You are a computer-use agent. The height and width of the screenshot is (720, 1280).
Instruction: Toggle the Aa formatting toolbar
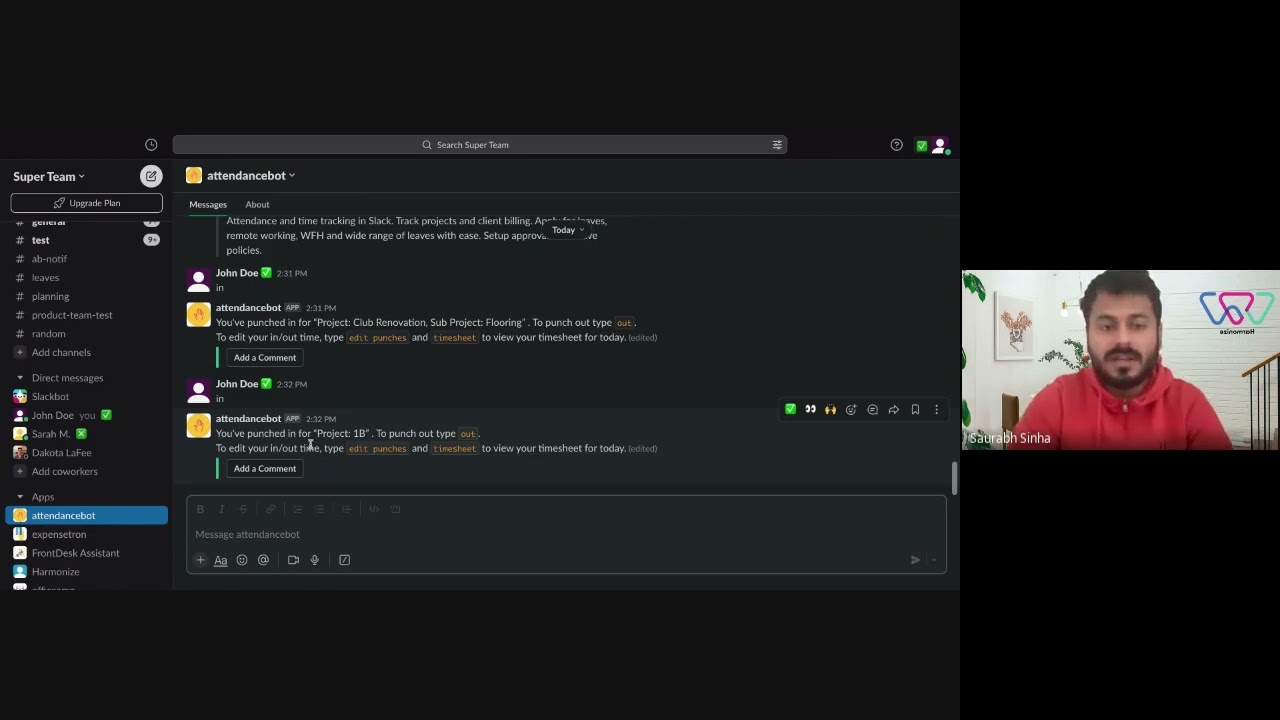tap(221, 560)
